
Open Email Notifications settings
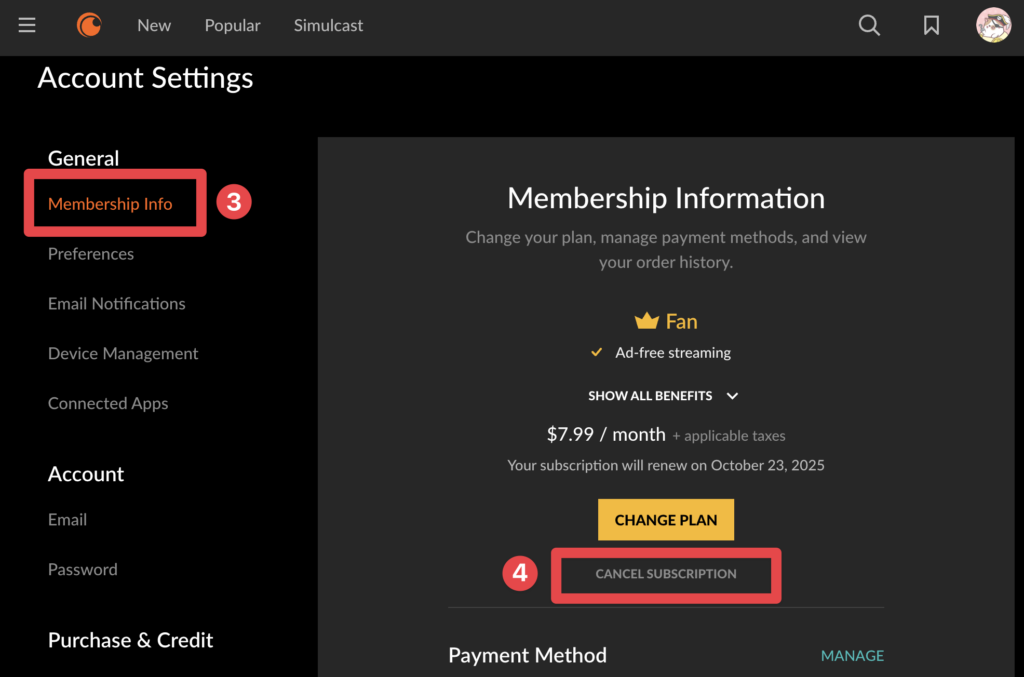pyautogui.click(x=116, y=303)
